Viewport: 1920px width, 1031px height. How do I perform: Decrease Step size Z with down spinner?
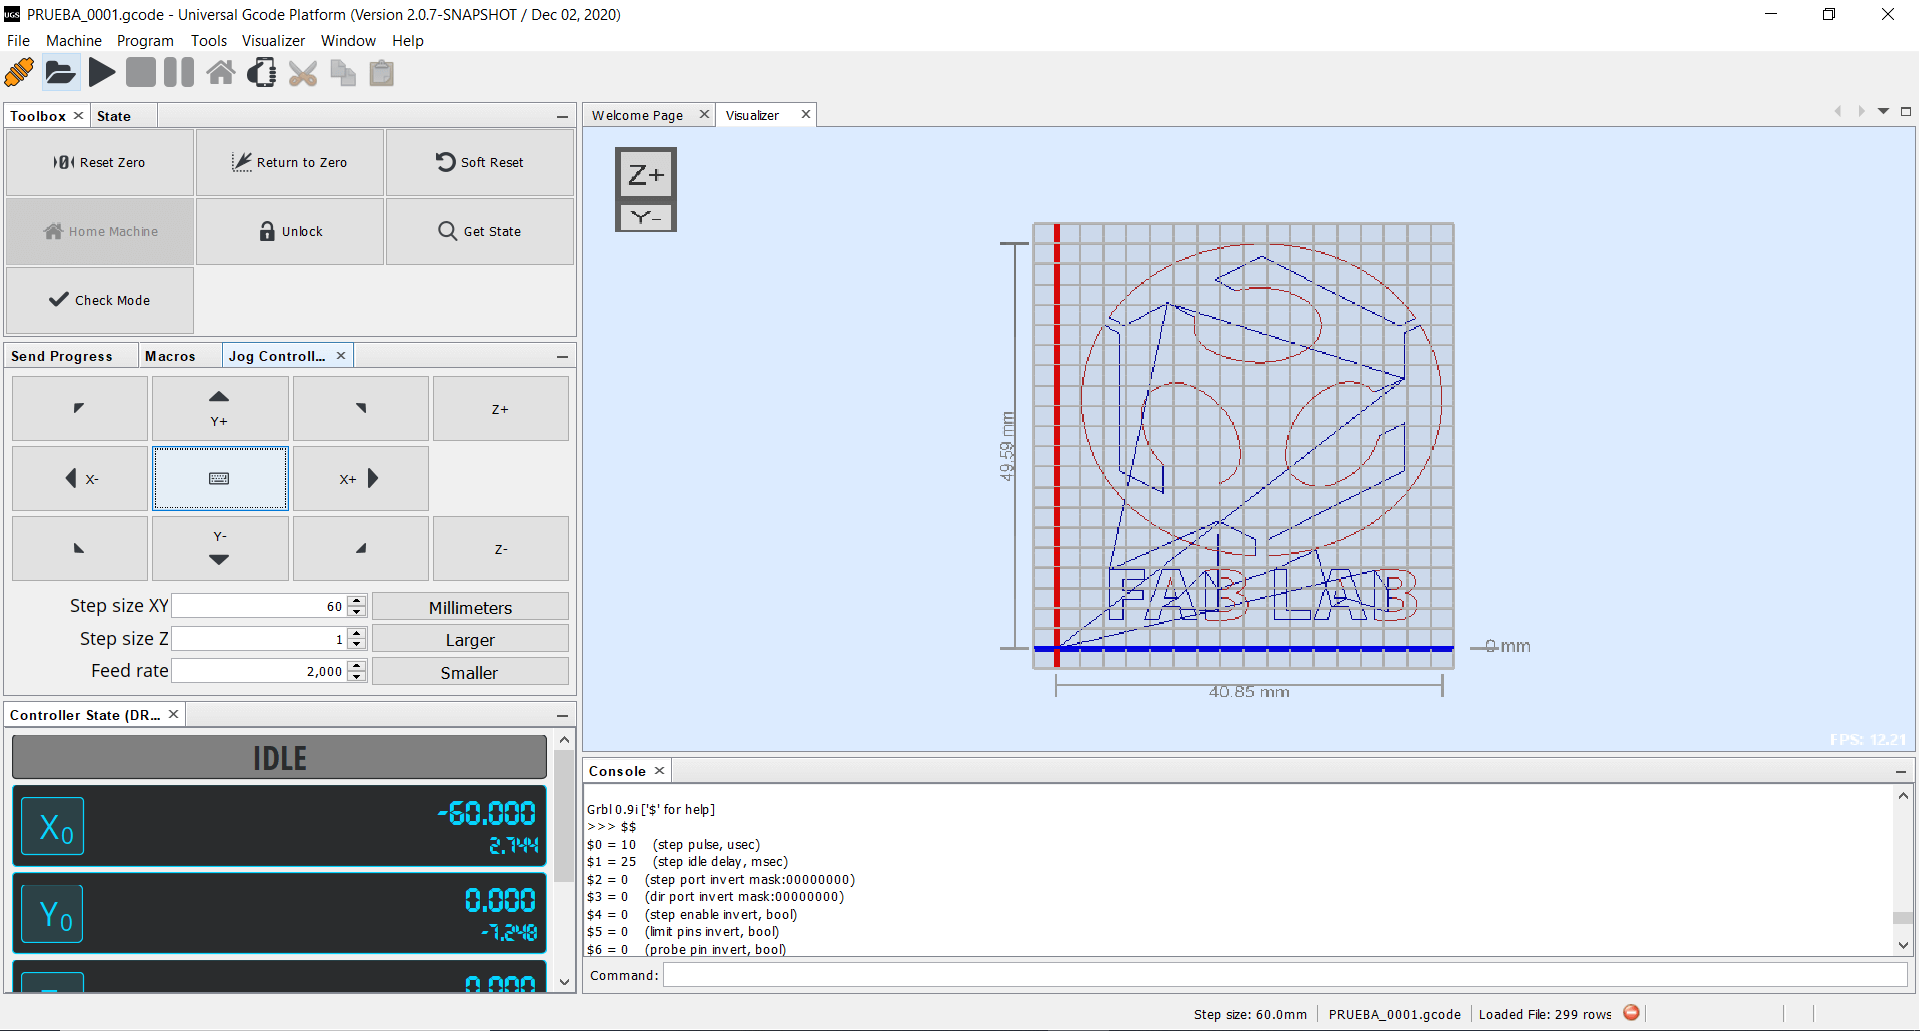tap(357, 644)
